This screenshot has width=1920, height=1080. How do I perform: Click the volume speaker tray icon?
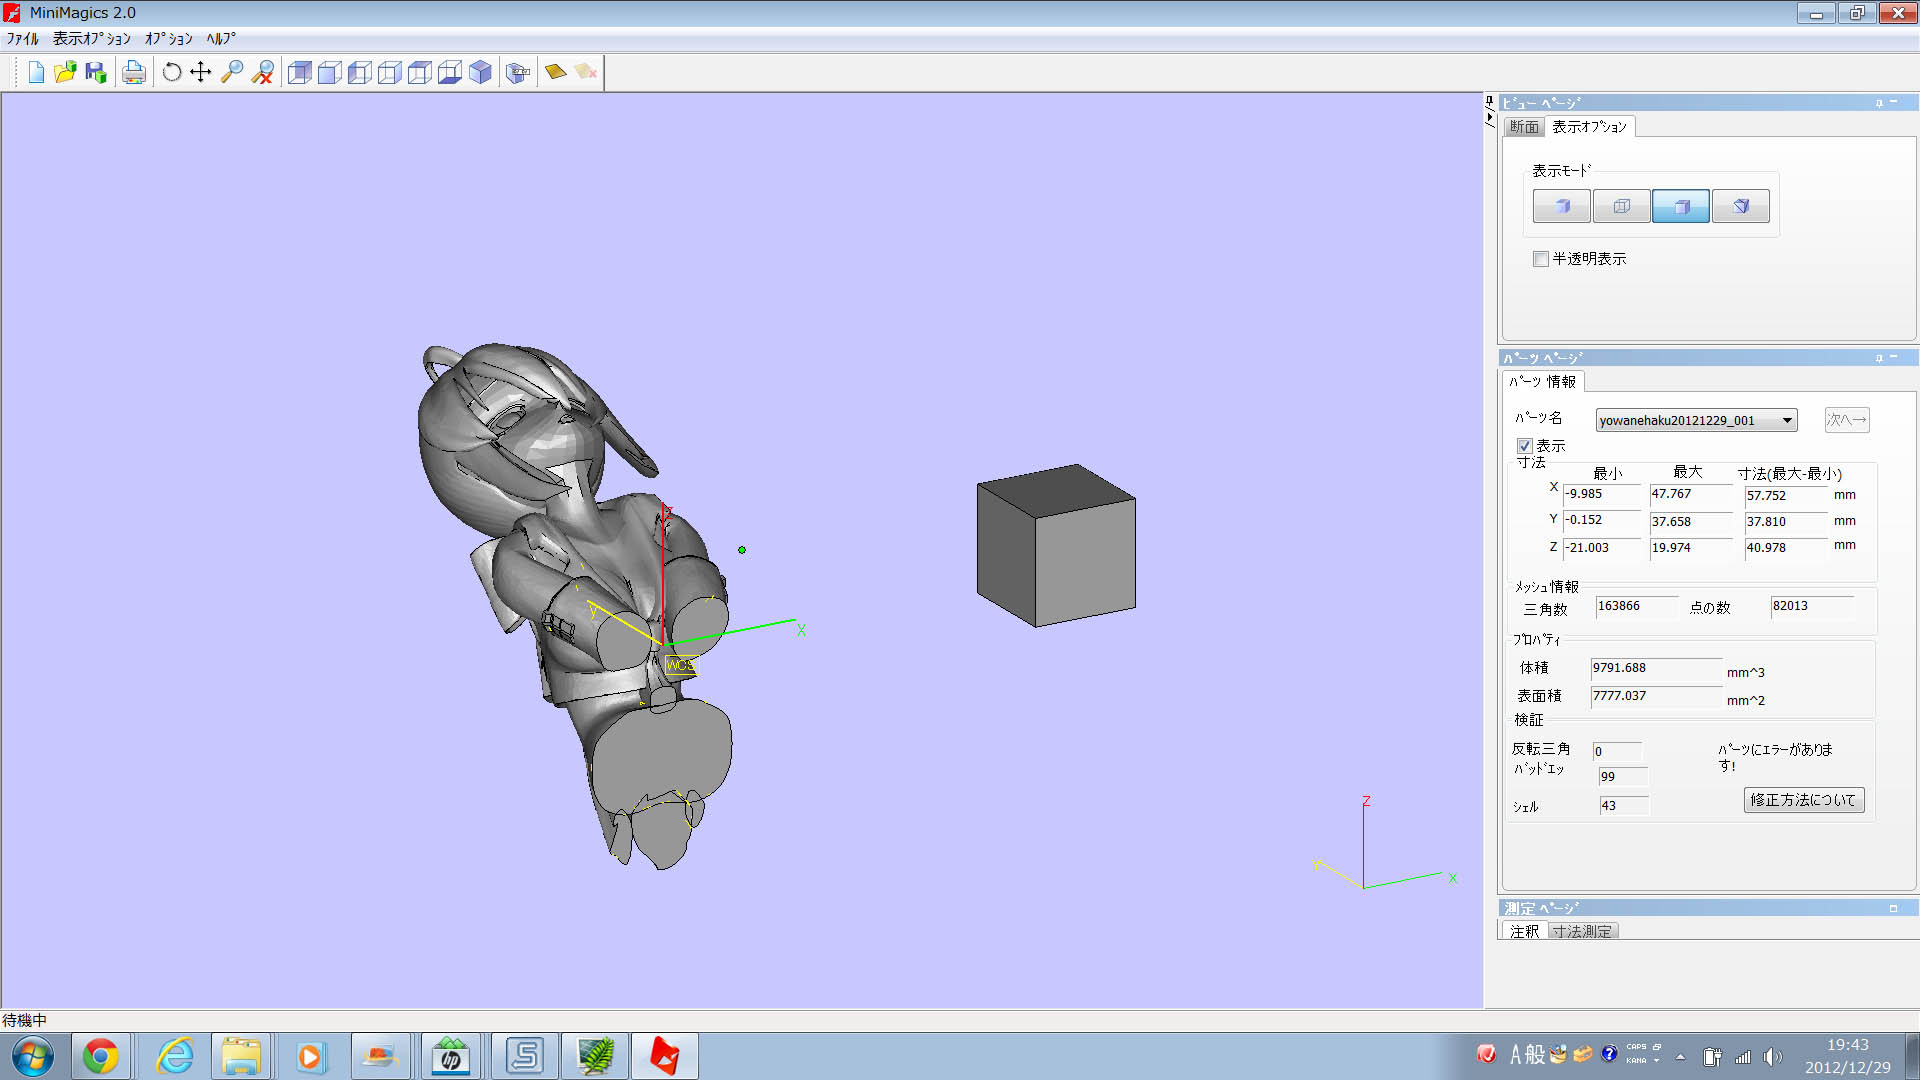[x=1772, y=1056]
